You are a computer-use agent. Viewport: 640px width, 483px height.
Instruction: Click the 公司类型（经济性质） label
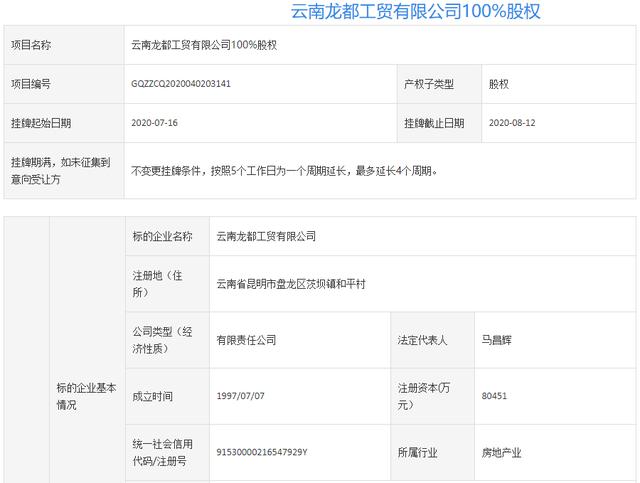tap(162, 340)
